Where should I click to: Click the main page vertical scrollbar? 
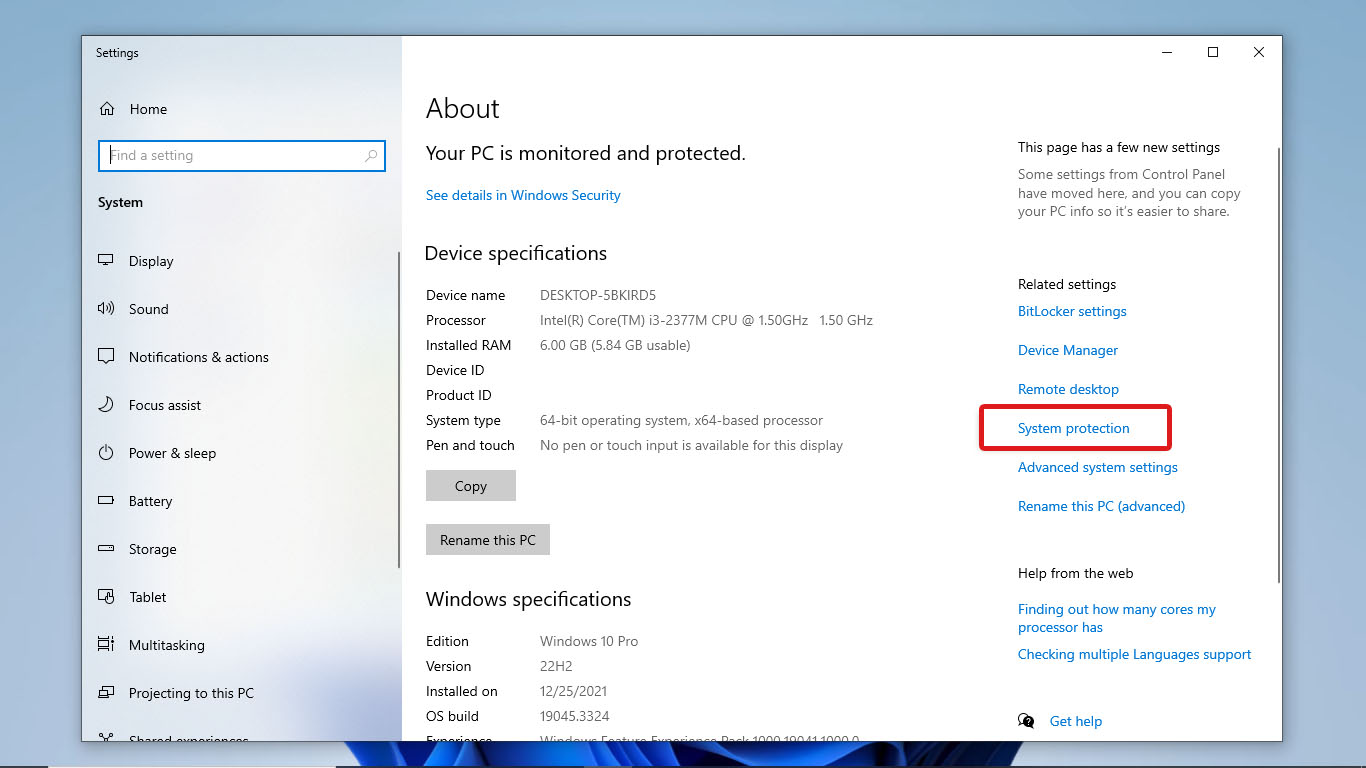(x=1279, y=365)
